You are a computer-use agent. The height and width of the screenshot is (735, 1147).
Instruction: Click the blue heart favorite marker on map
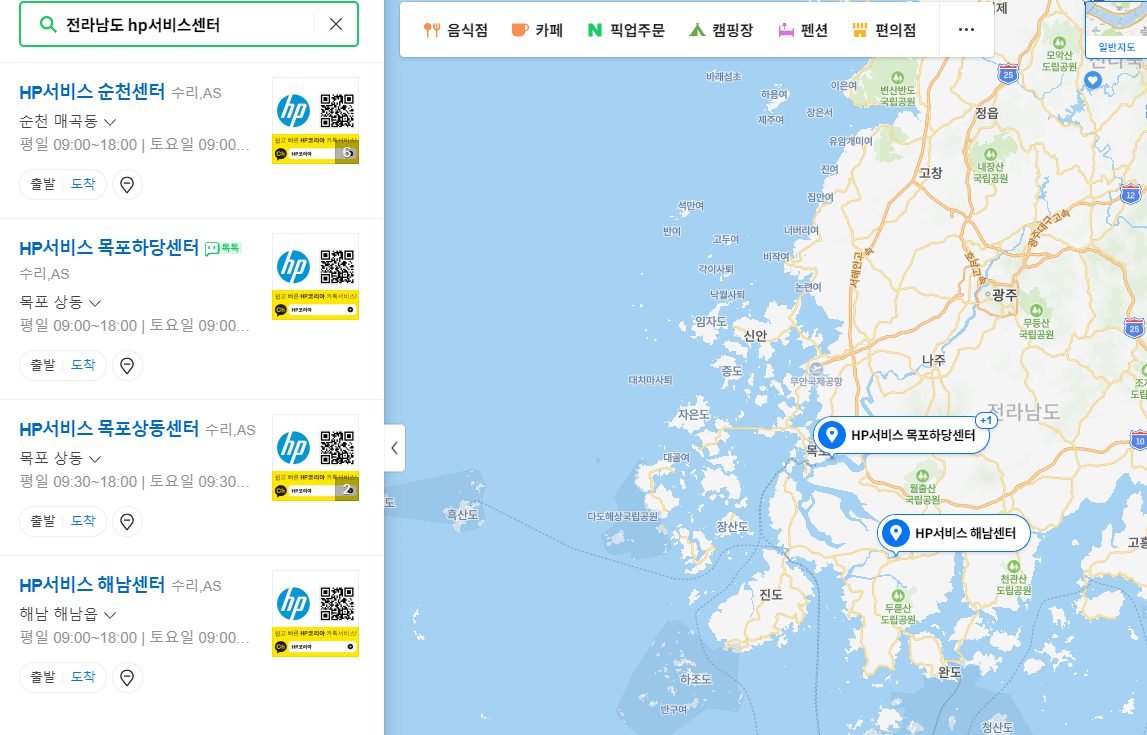[x=1093, y=80]
